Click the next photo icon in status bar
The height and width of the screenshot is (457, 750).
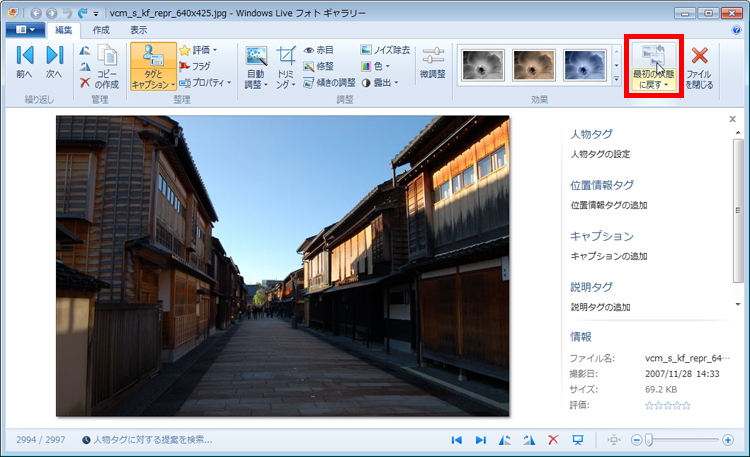click(481, 440)
